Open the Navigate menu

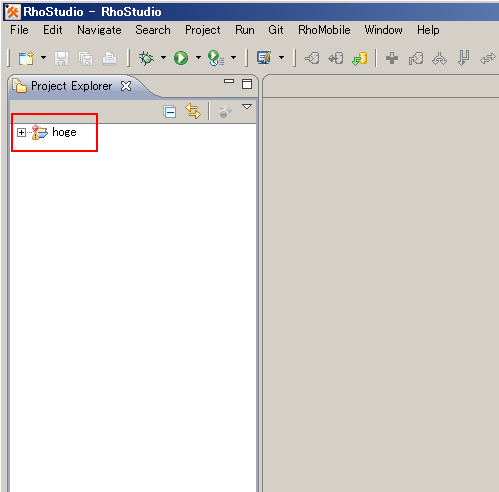[99, 30]
